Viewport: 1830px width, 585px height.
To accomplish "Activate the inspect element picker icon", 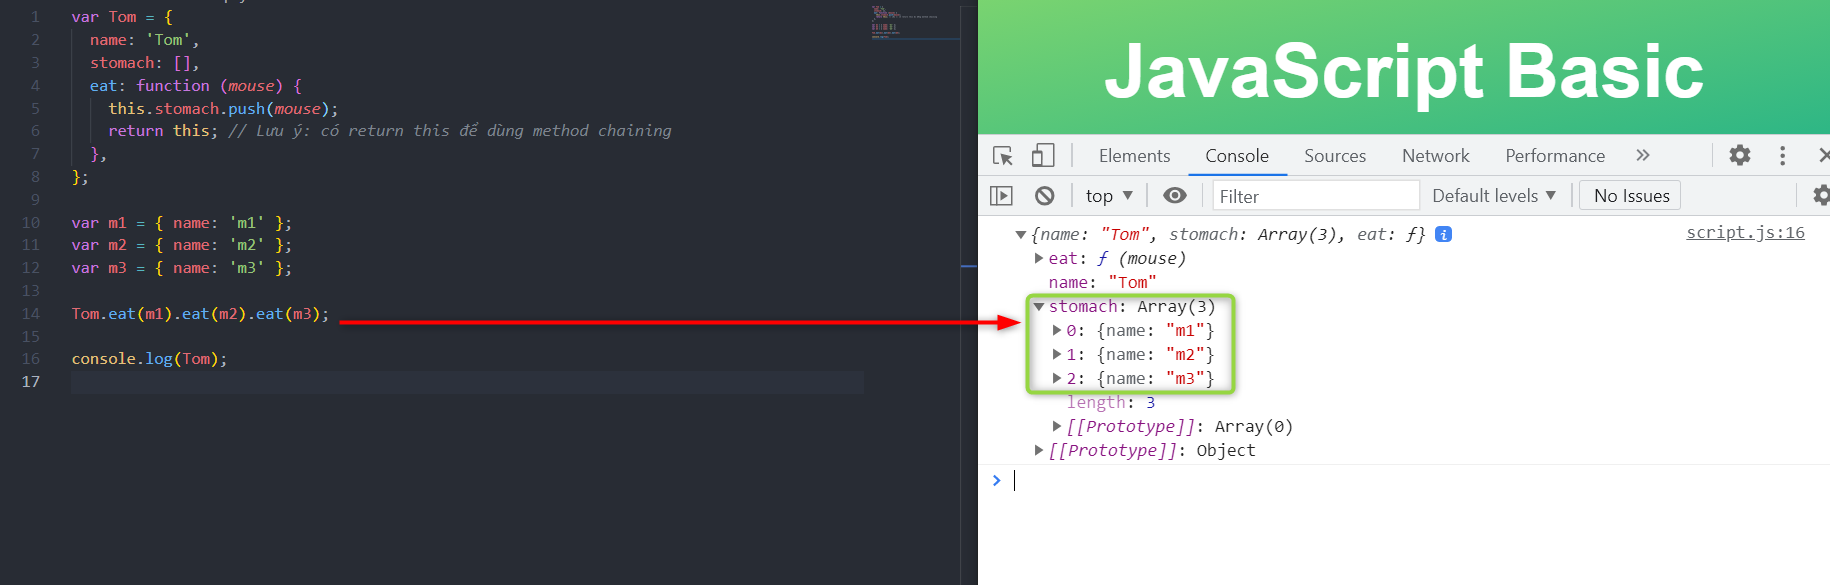I will pyautogui.click(x=1003, y=156).
